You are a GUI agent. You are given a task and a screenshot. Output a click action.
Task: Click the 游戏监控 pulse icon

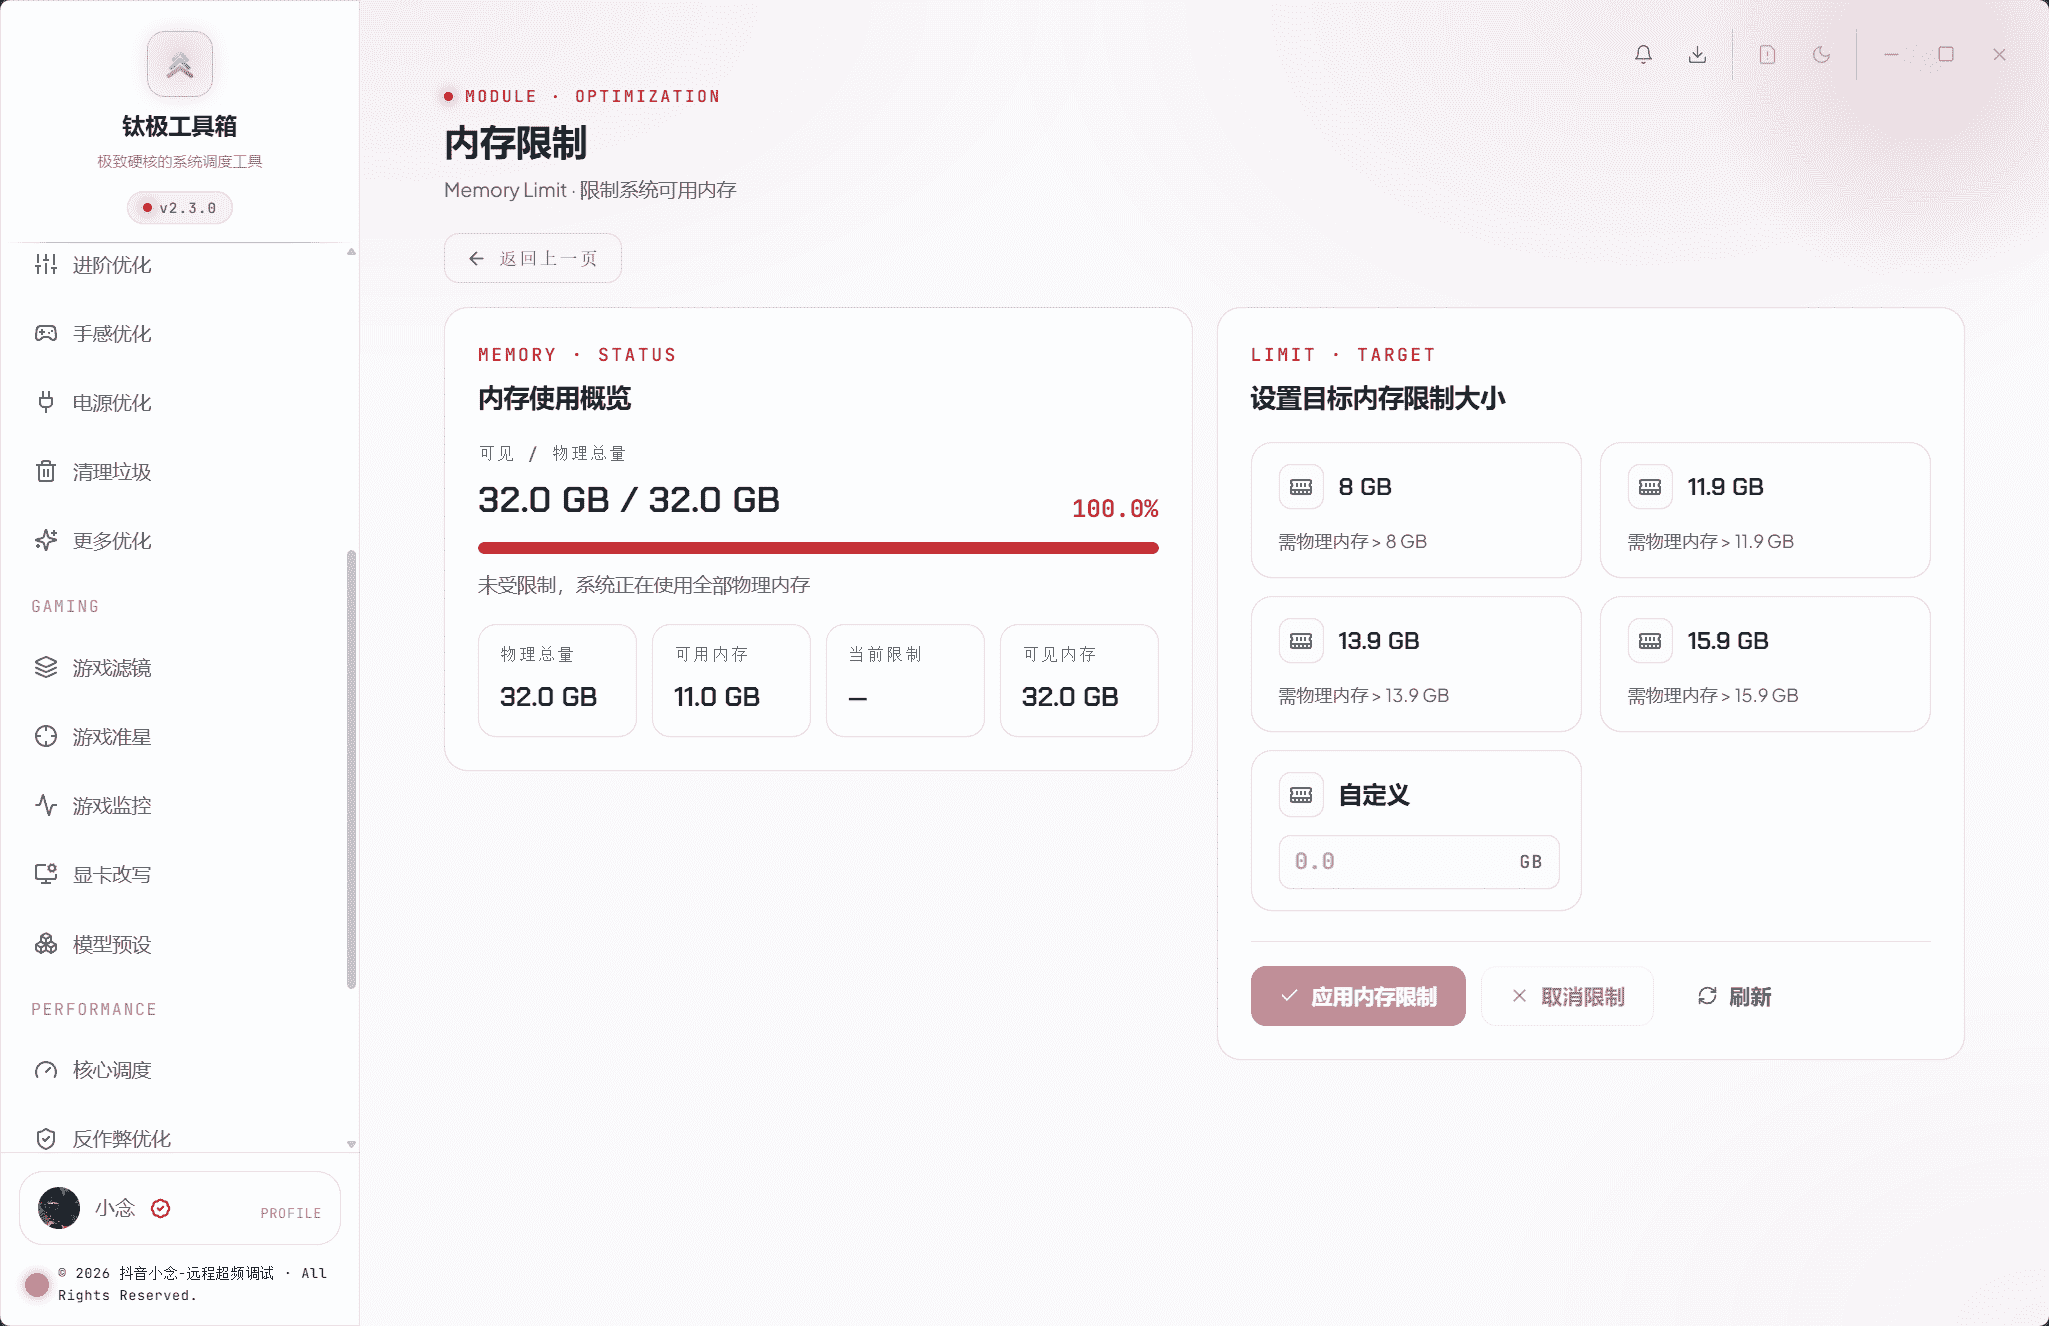click(x=46, y=806)
